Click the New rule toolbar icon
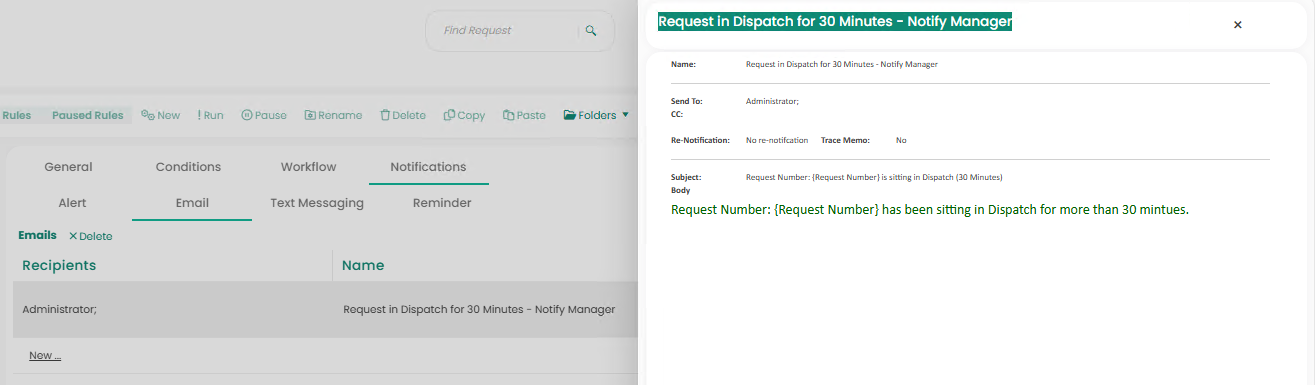This screenshot has height=385, width=1315. 148,115
